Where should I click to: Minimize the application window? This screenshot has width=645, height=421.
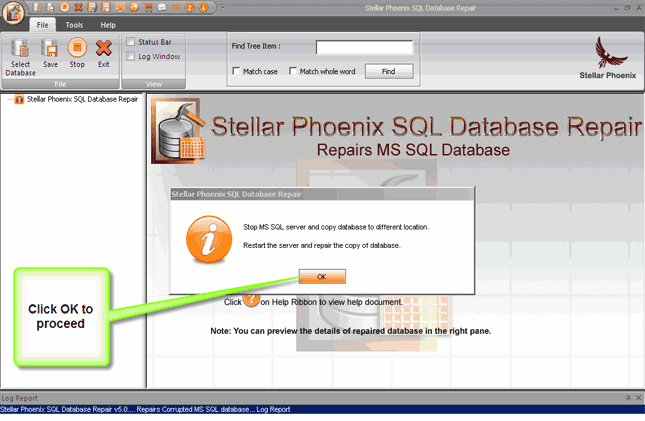point(616,8)
